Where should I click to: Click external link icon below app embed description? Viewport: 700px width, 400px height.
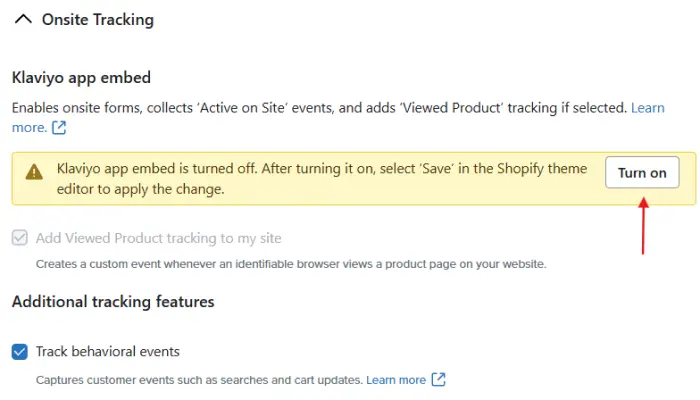click(x=59, y=128)
